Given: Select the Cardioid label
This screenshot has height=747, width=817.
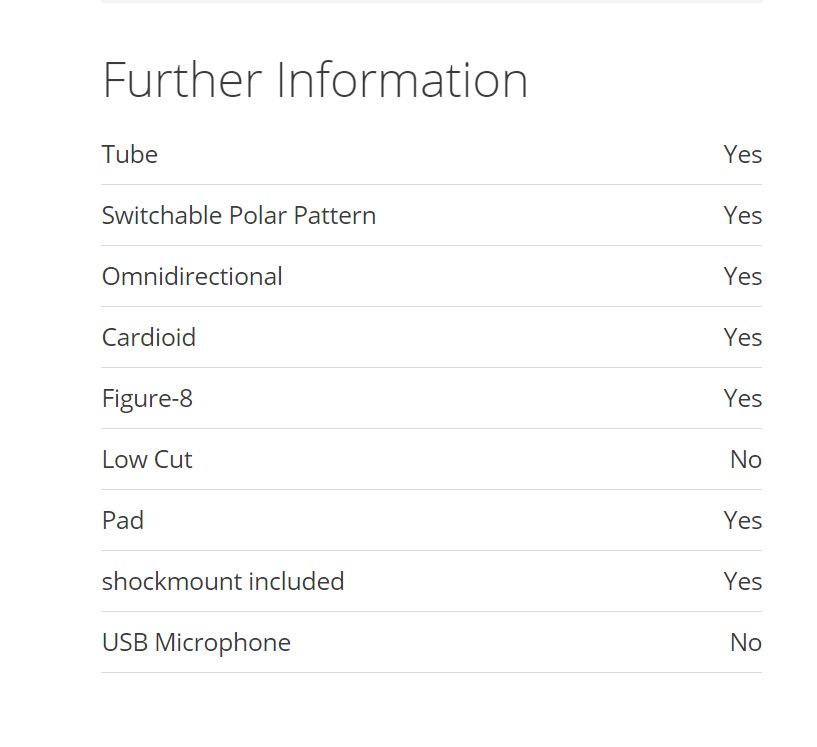Looking at the screenshot, I should click(x=149, y=337).
